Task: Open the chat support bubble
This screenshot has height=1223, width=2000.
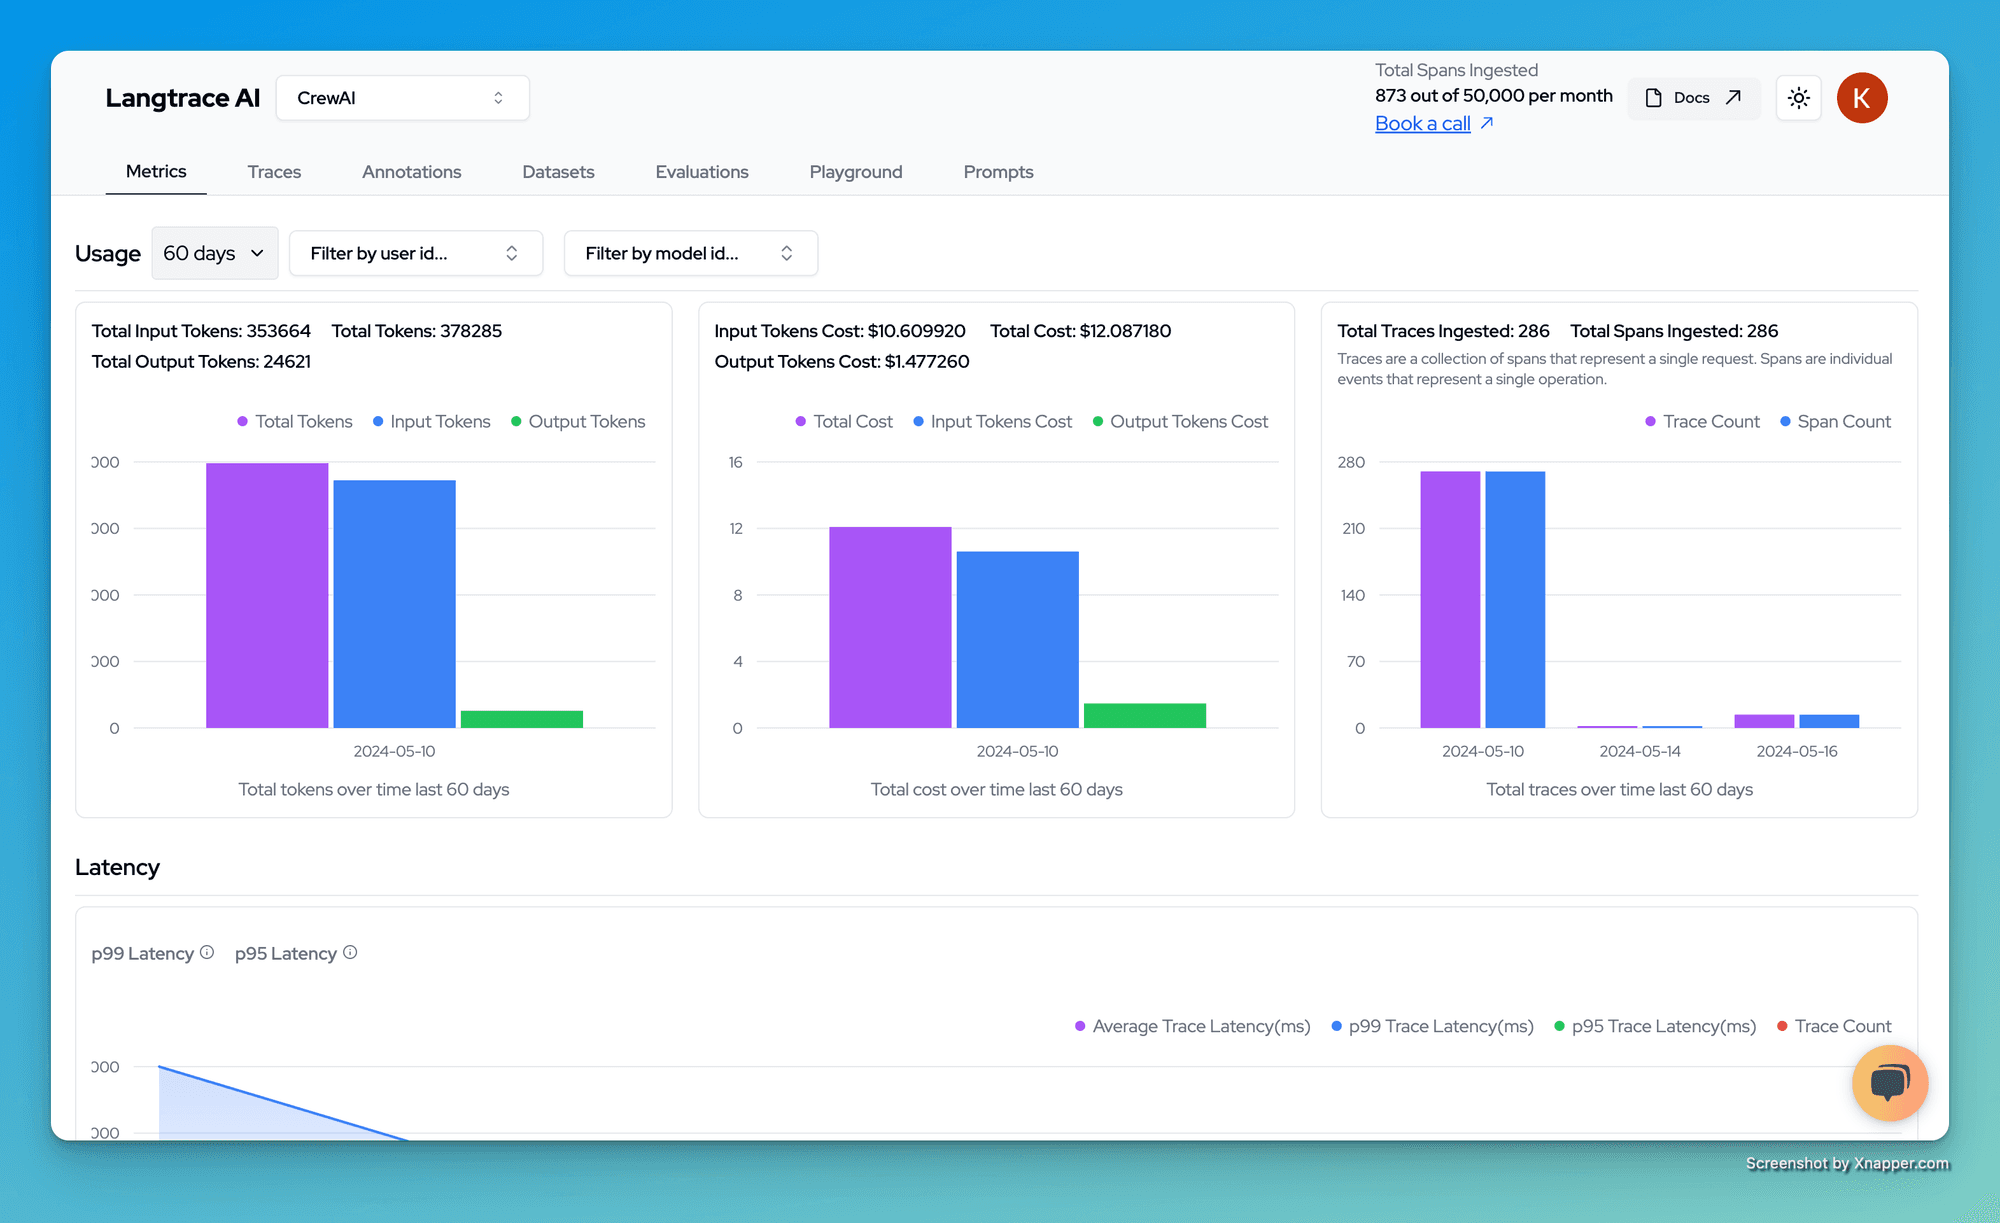Action: tap(1889, 1082)
